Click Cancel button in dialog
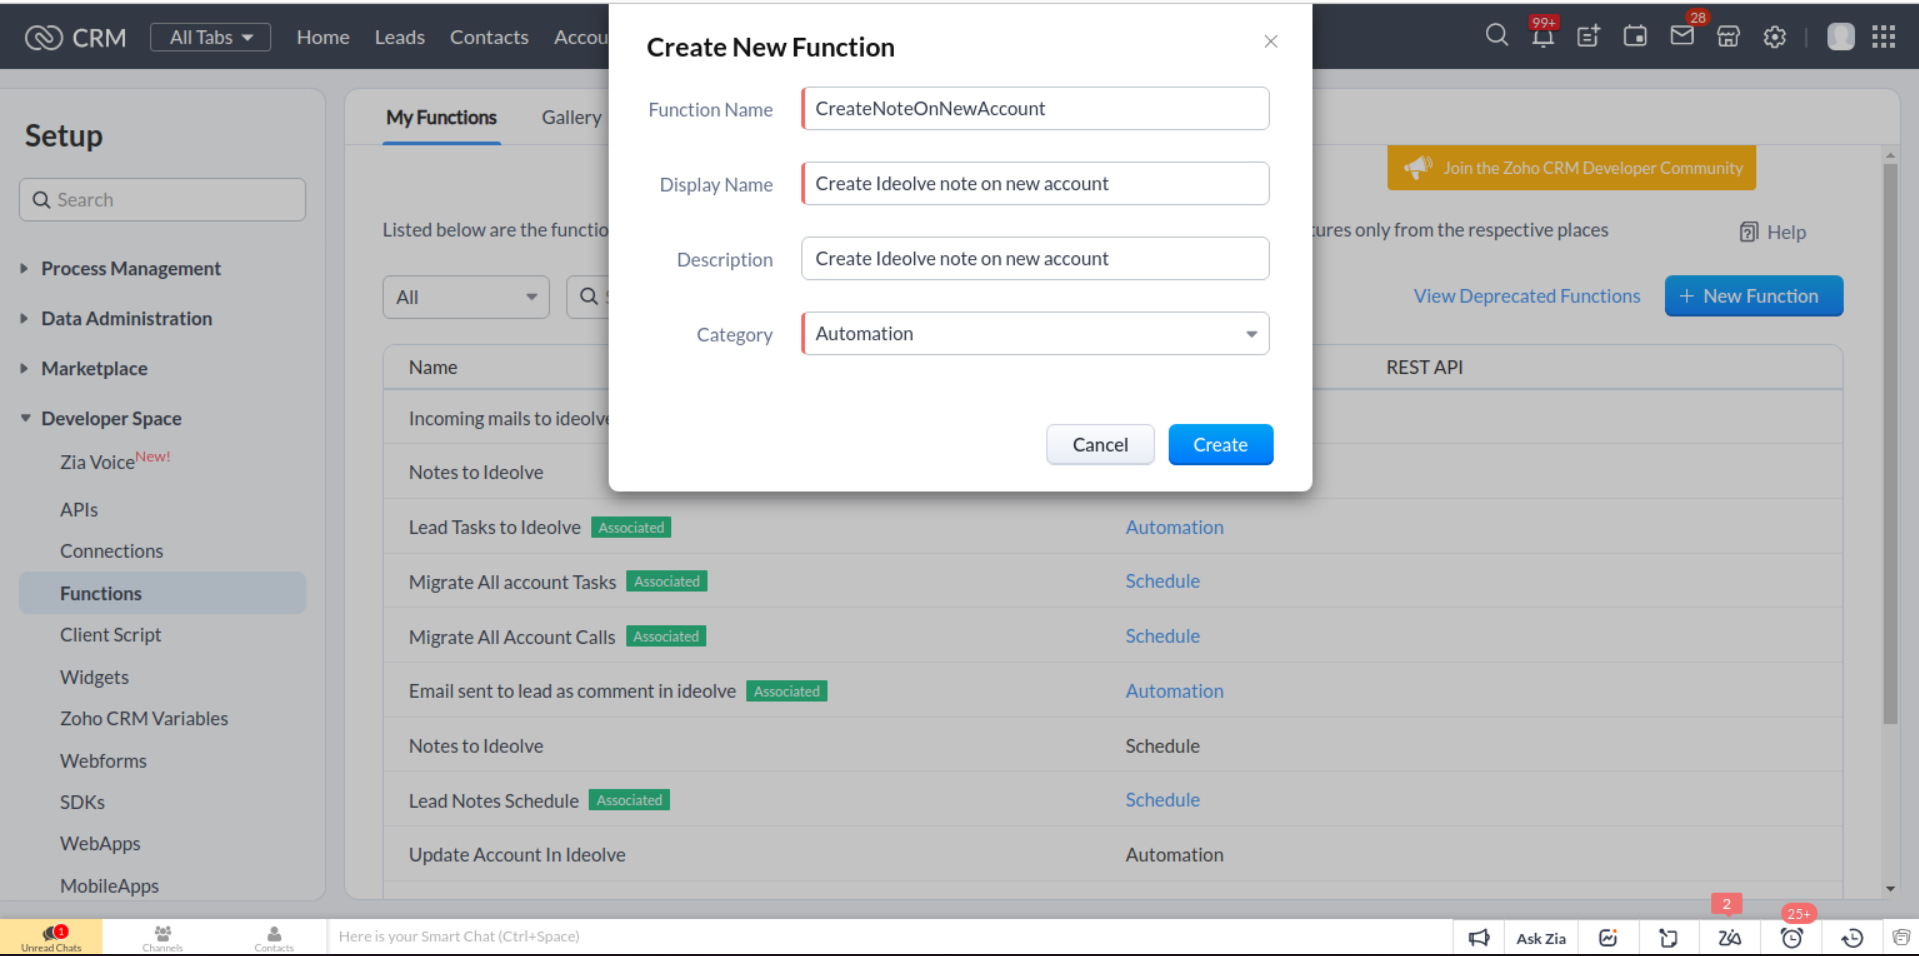The image size is (1919, 956). (1100, 445)
